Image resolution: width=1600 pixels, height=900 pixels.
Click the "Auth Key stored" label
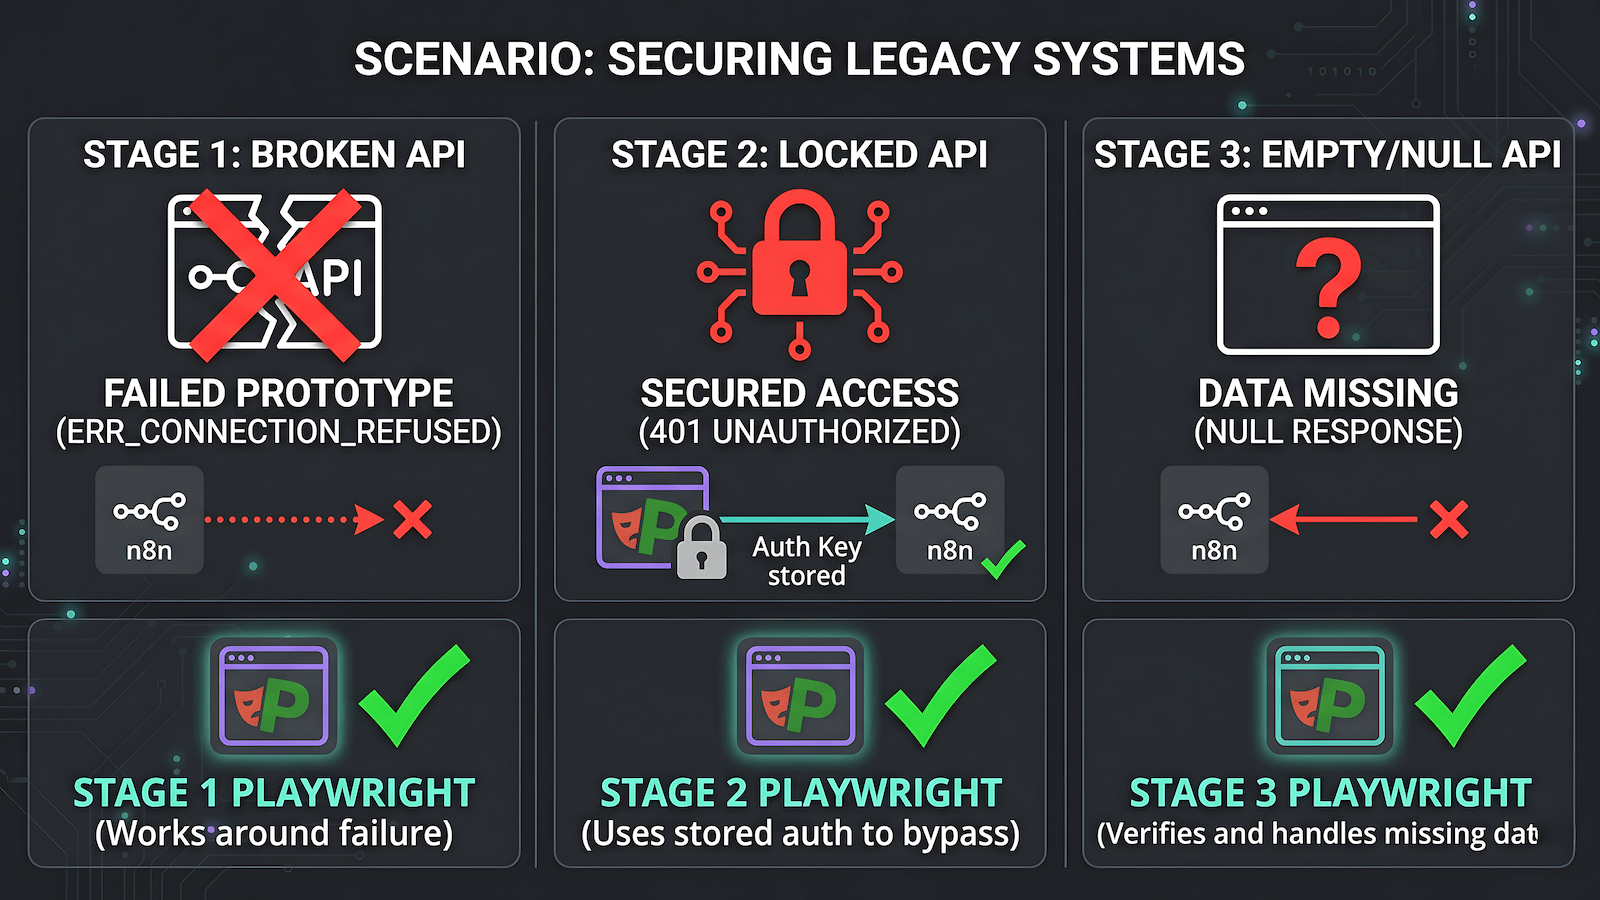point(806,561)
